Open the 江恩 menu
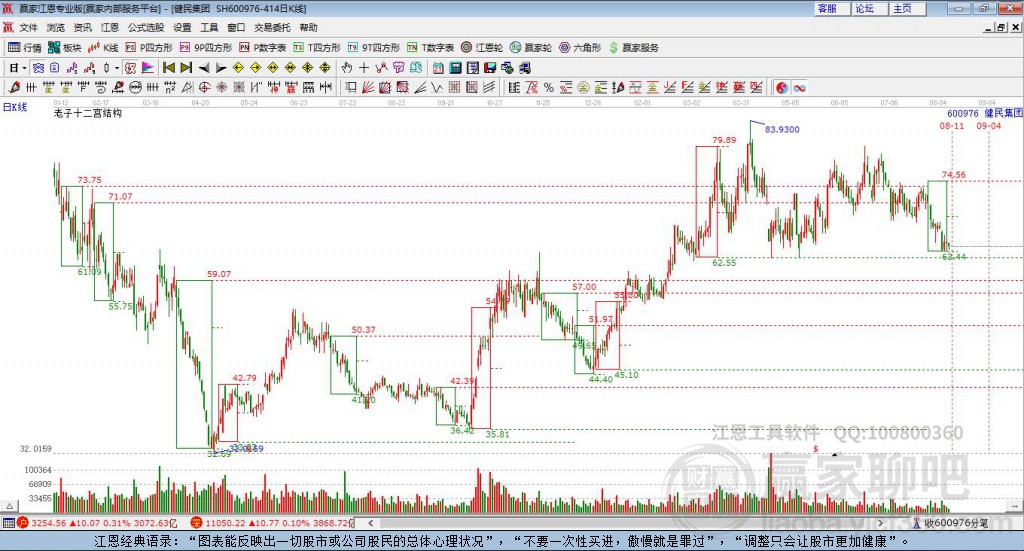 click(110, 27)
